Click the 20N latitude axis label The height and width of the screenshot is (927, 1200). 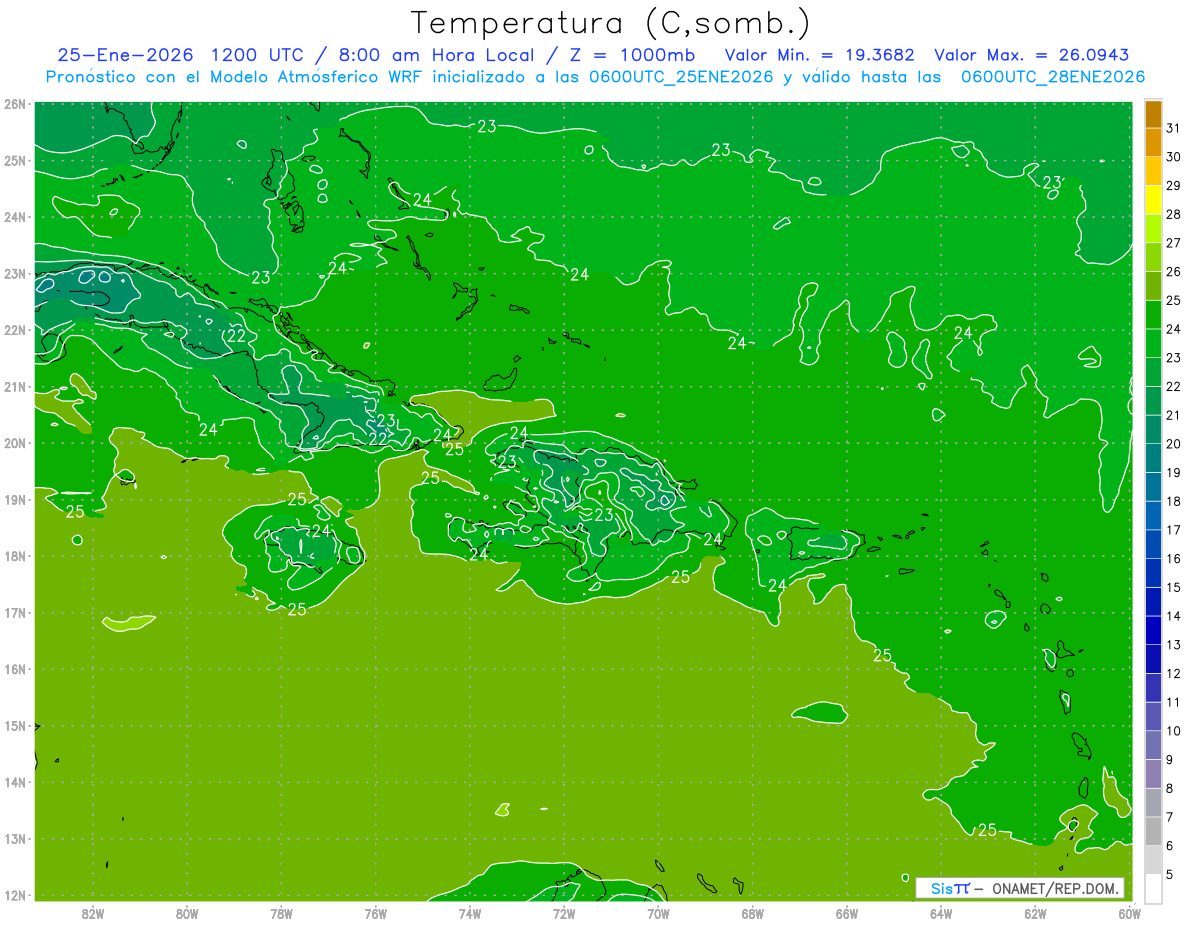pyautogui.click(x=15, y=443)
